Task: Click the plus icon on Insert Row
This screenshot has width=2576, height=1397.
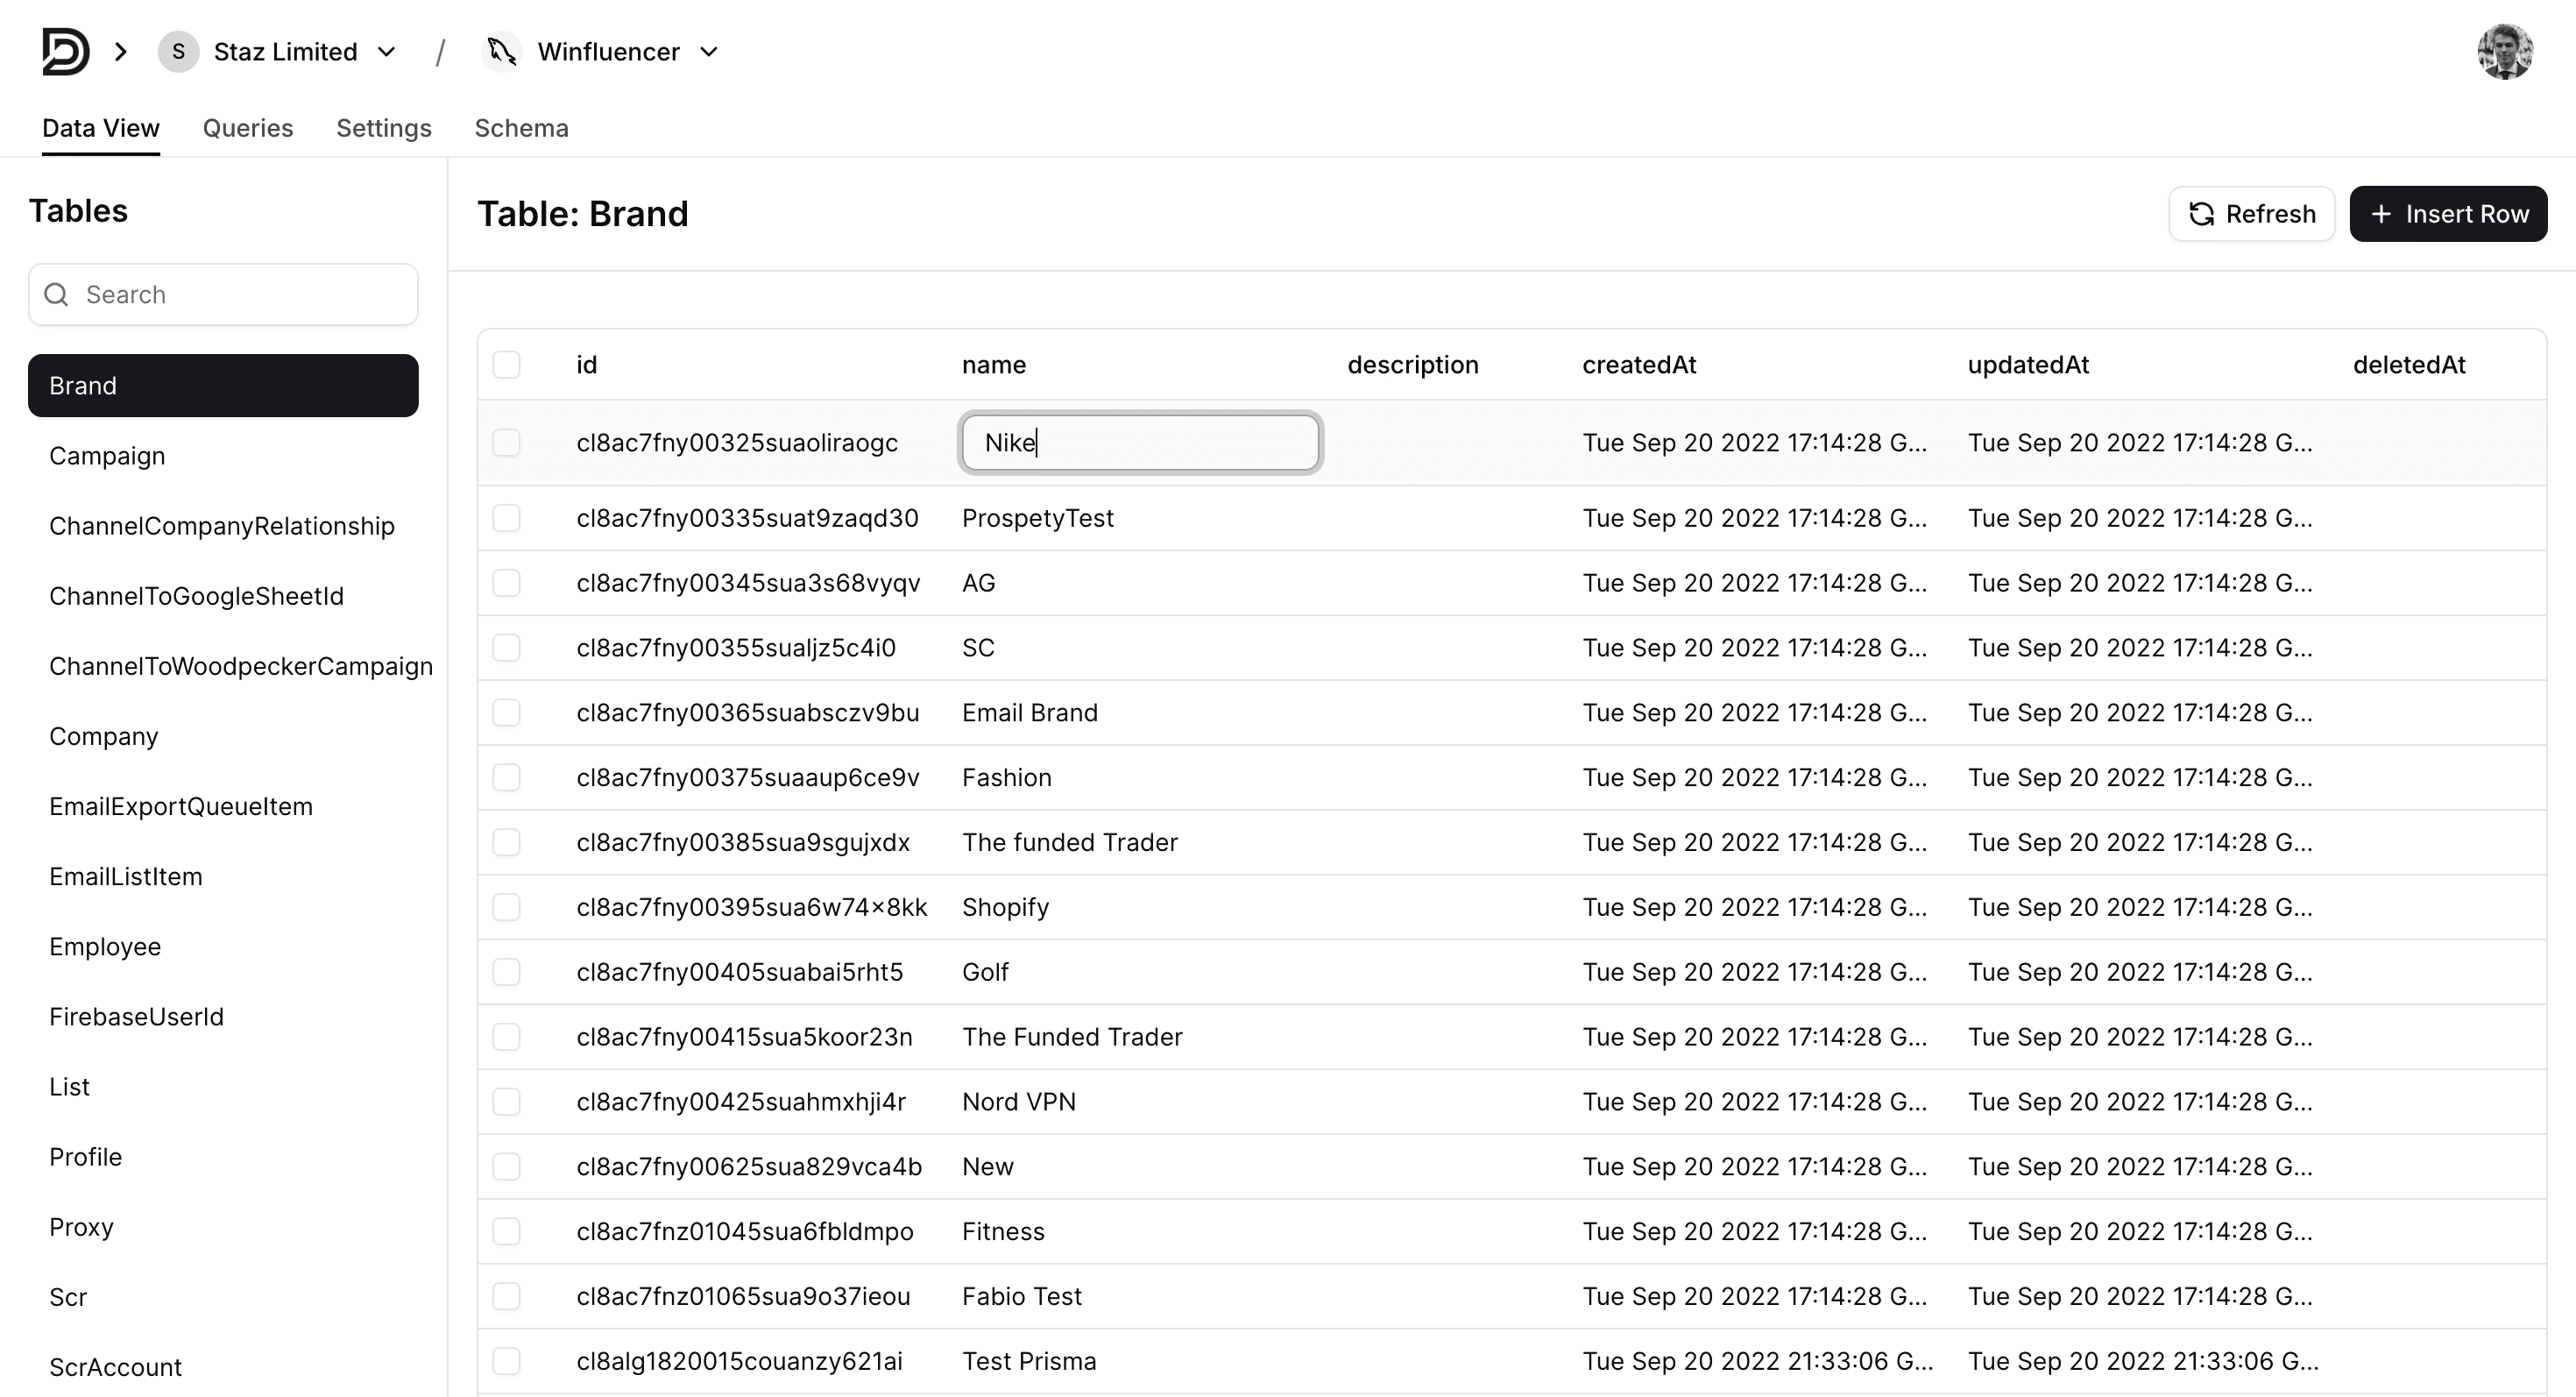Action: [2382, 214]
